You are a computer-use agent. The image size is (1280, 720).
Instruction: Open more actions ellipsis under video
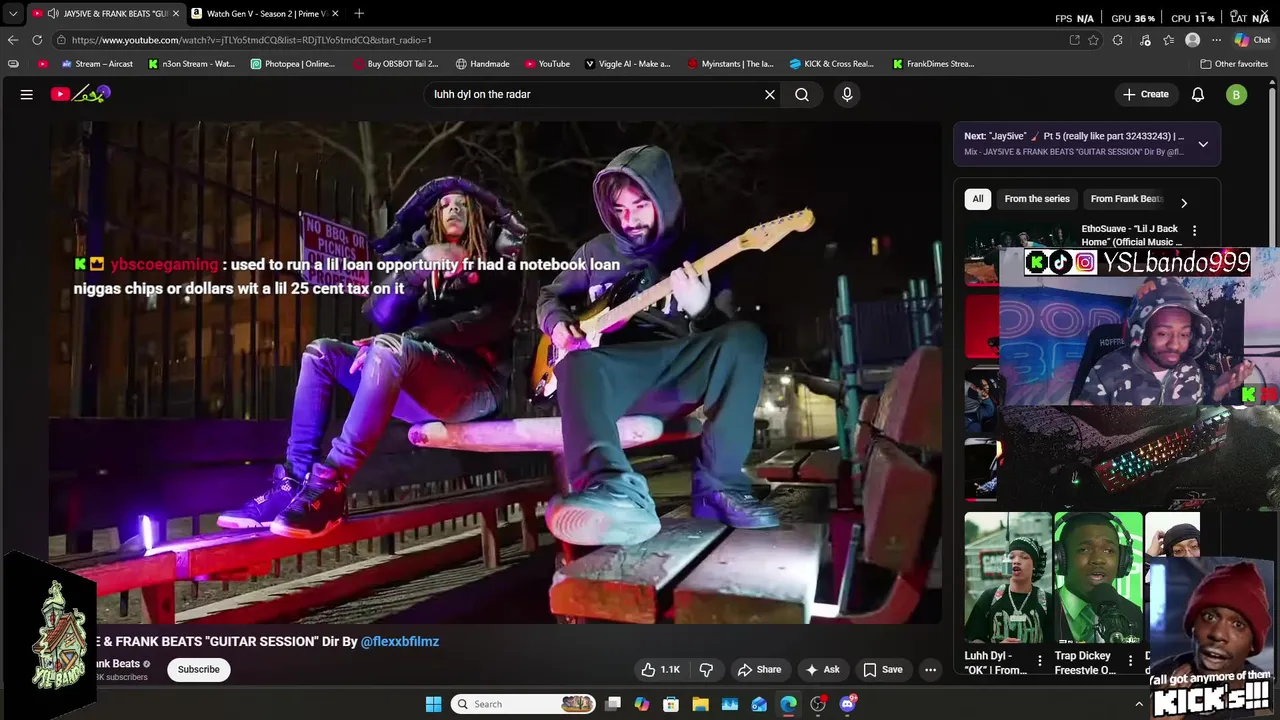(x=931, y=669)
